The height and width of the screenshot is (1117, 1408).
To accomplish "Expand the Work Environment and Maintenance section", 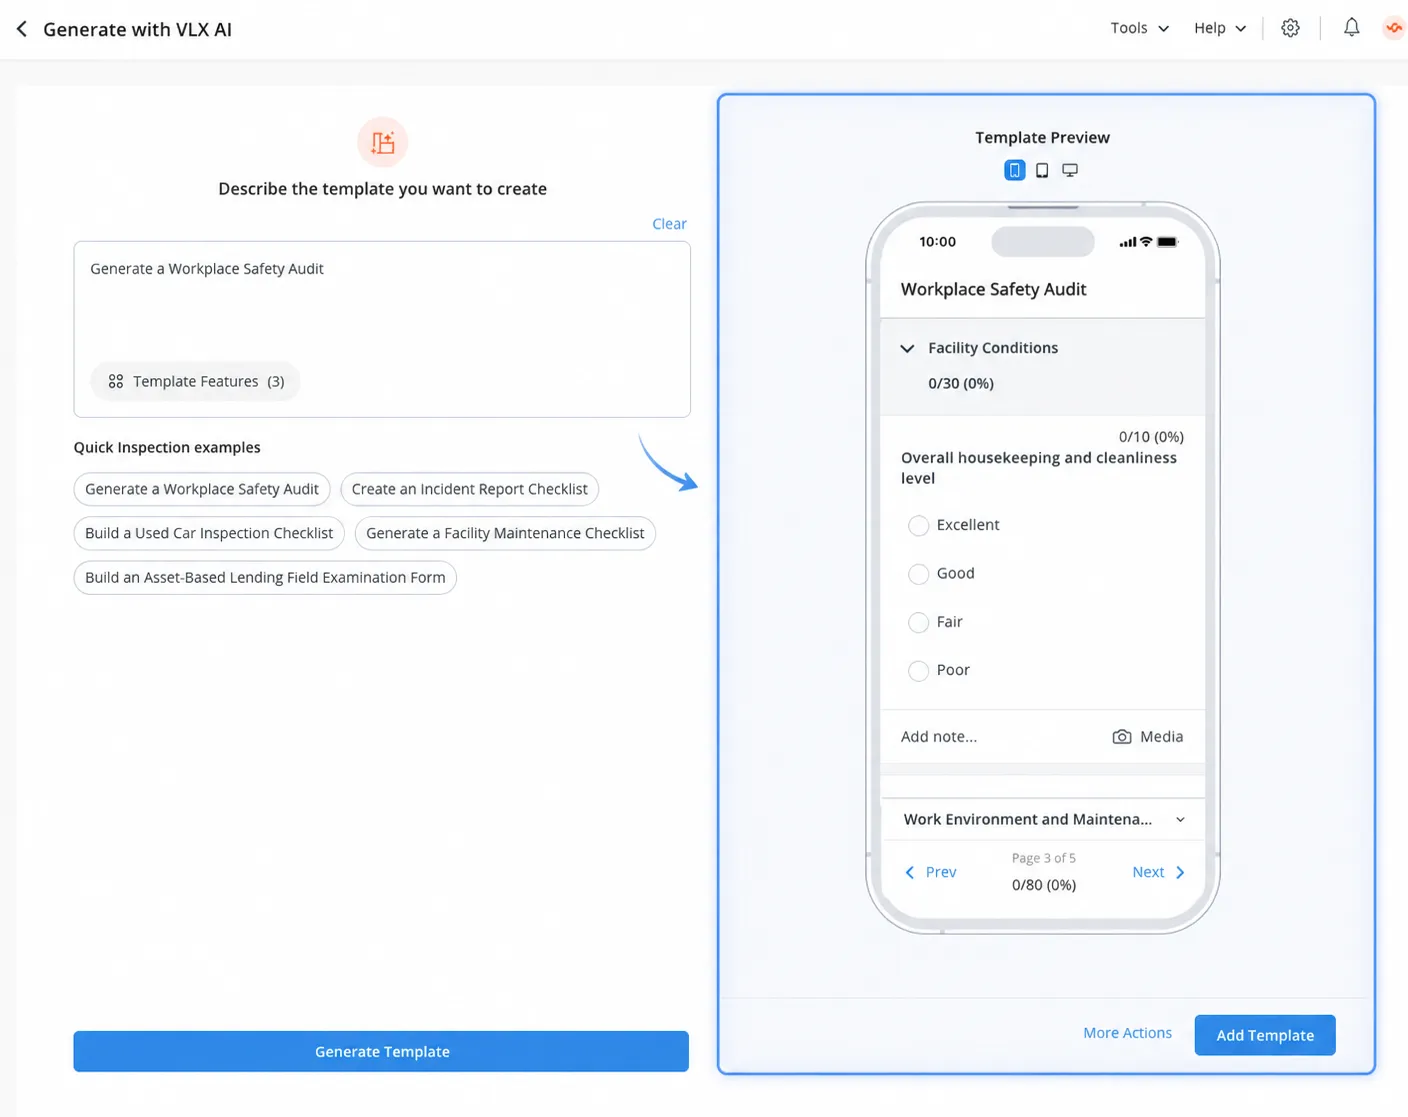I will pos(1180,820).
